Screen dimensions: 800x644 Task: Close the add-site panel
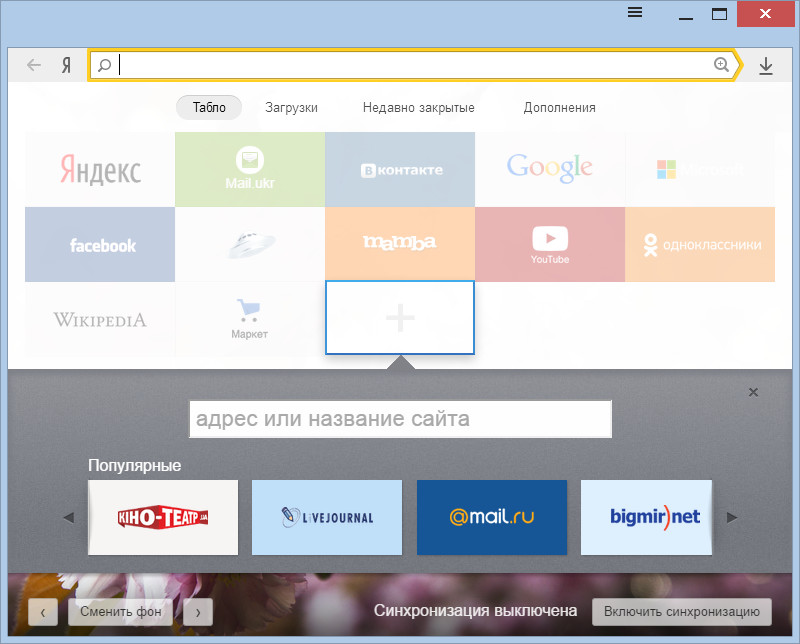[x=753, y=392]
